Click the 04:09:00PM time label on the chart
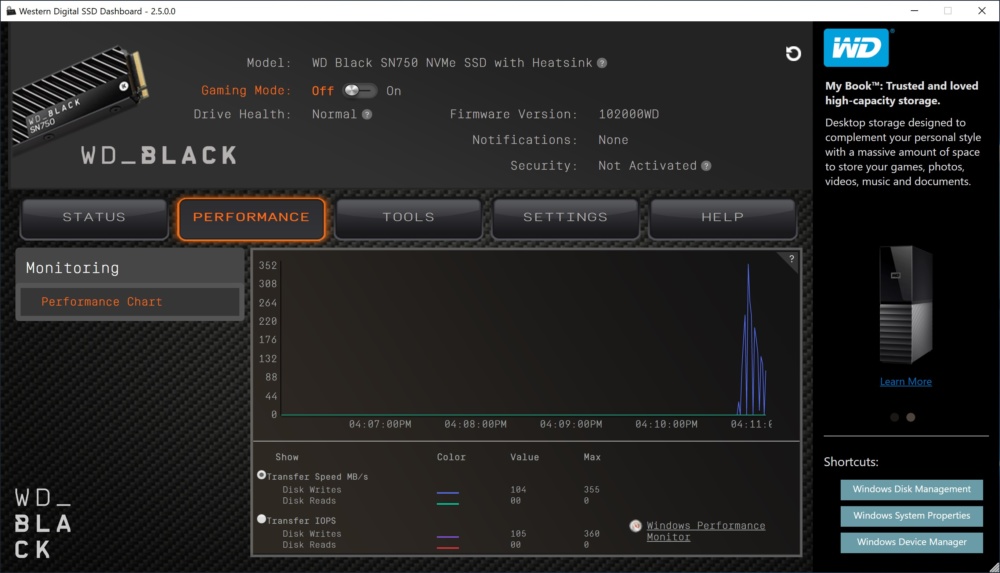The height and width of the screenshot is (573, 1000). click(571, 424)
